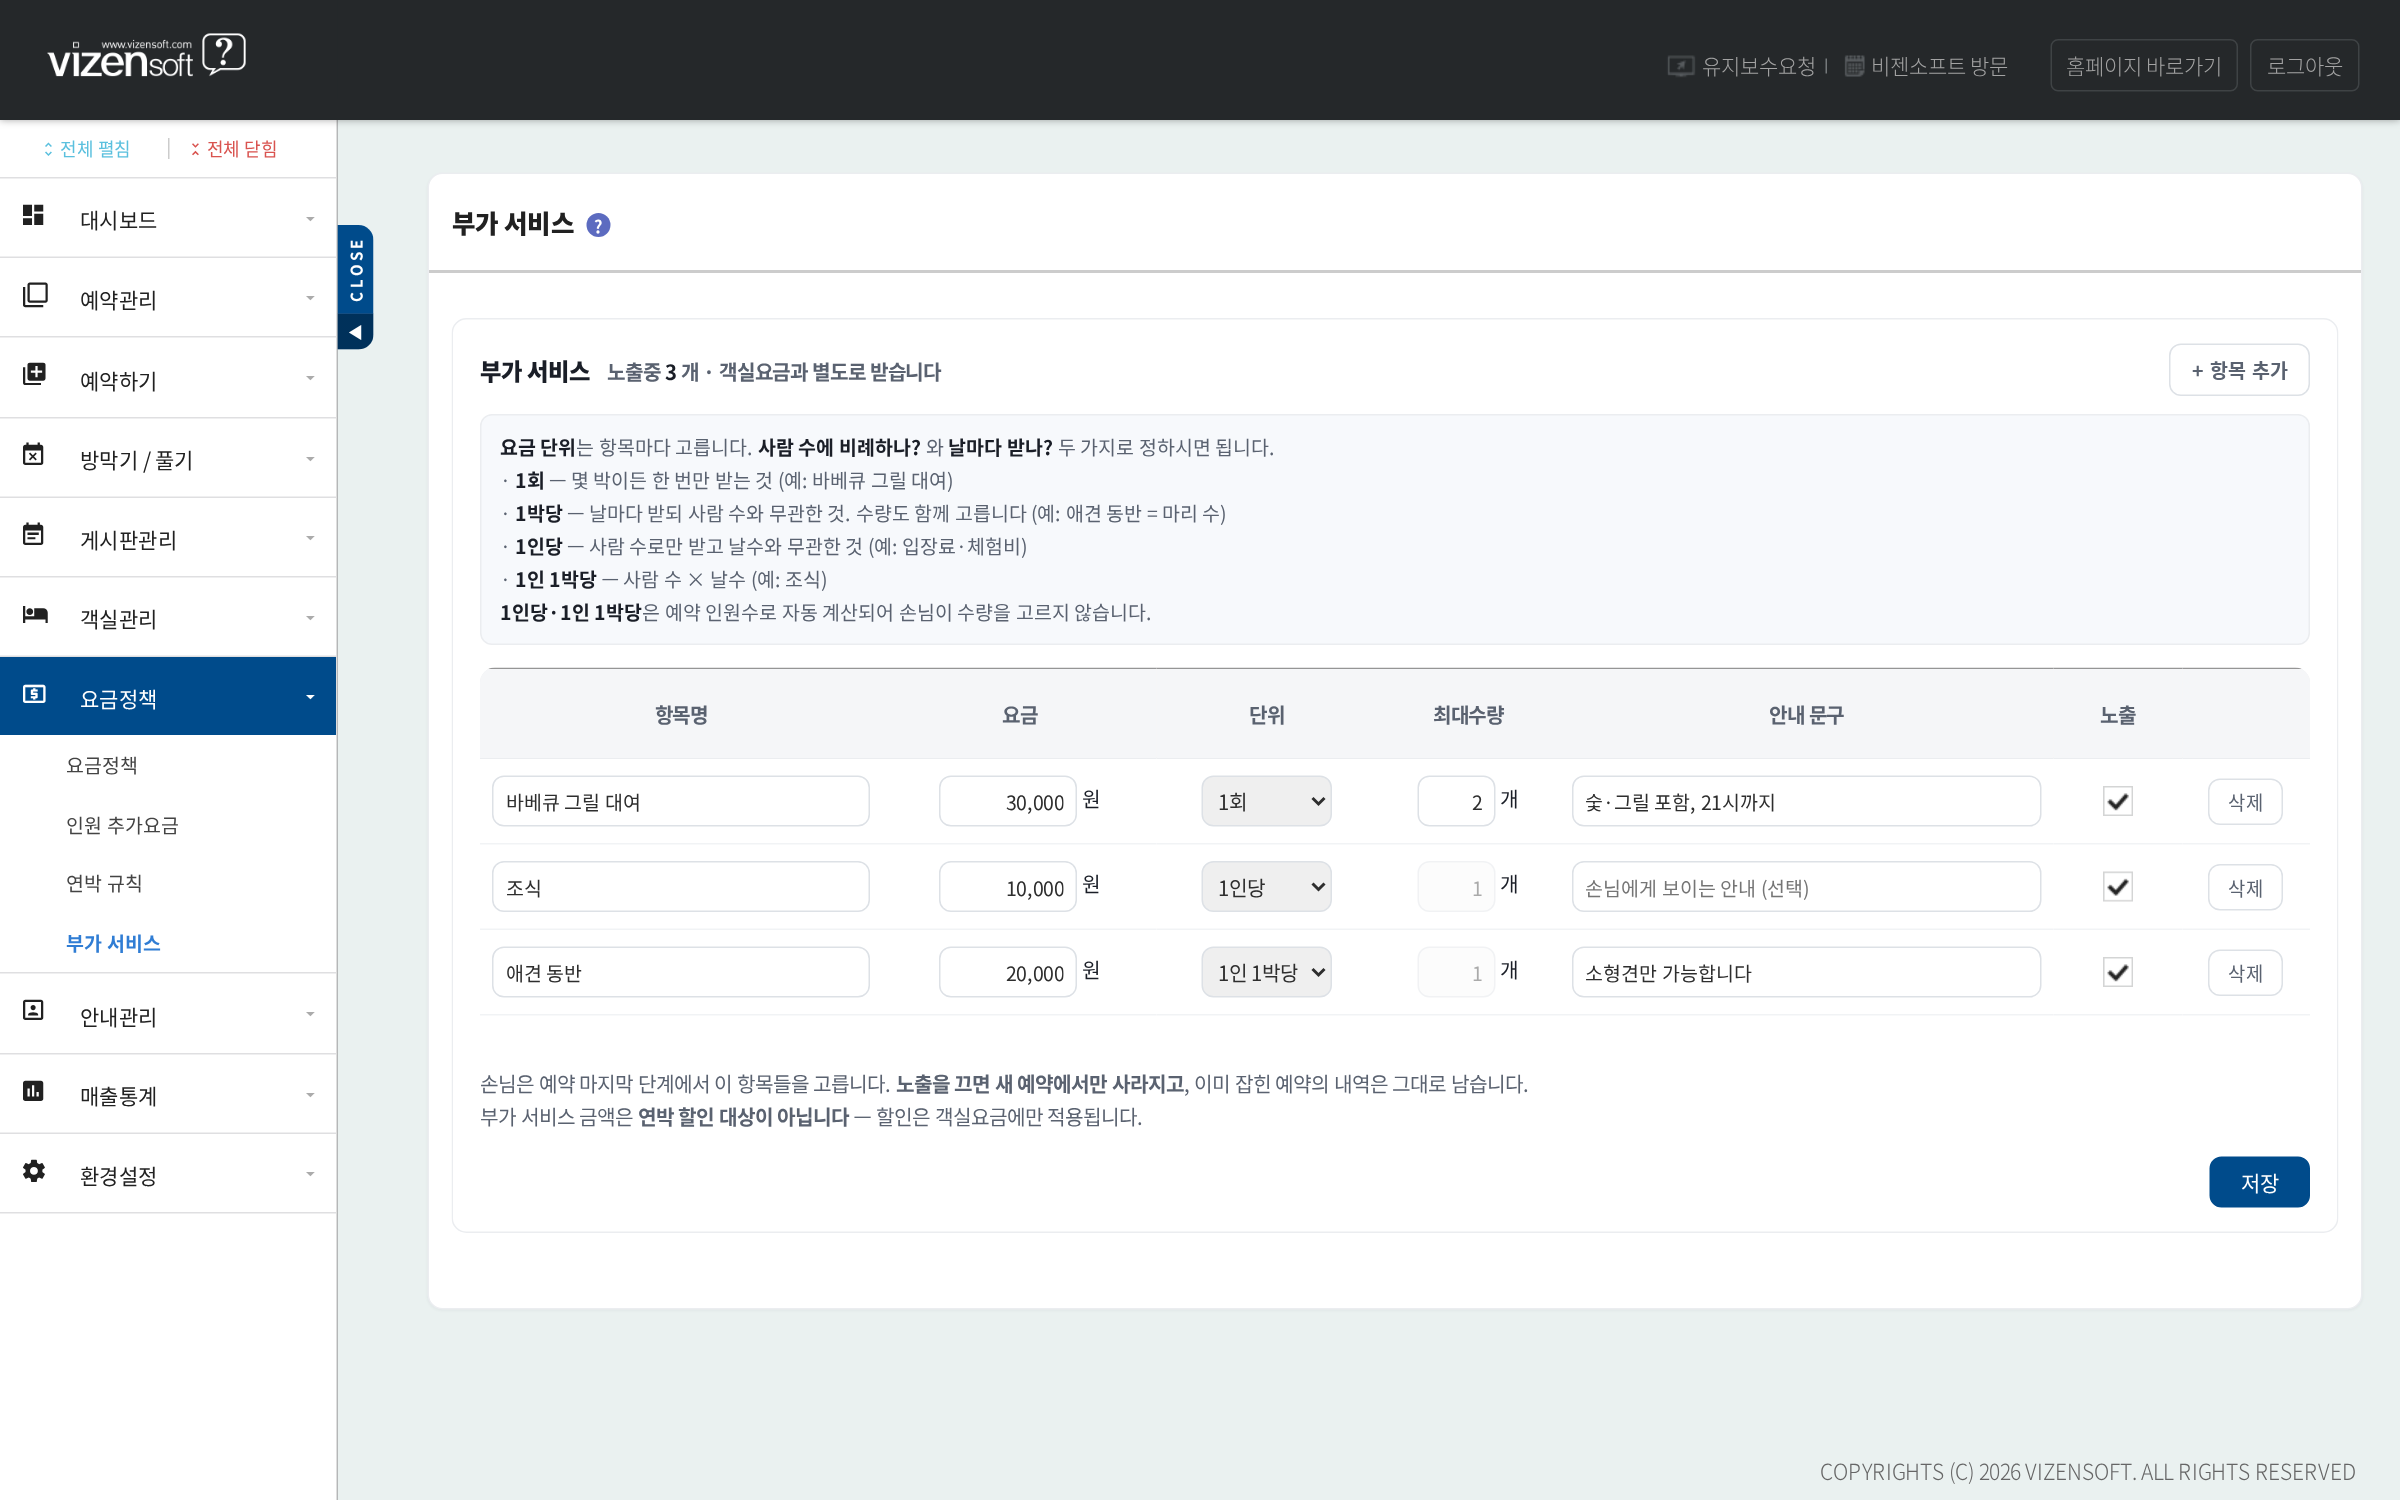This screenshot has width=2400, height=1500.
Task: Click 홈페이지 바로가기 button
Action: click(2143, 65)
